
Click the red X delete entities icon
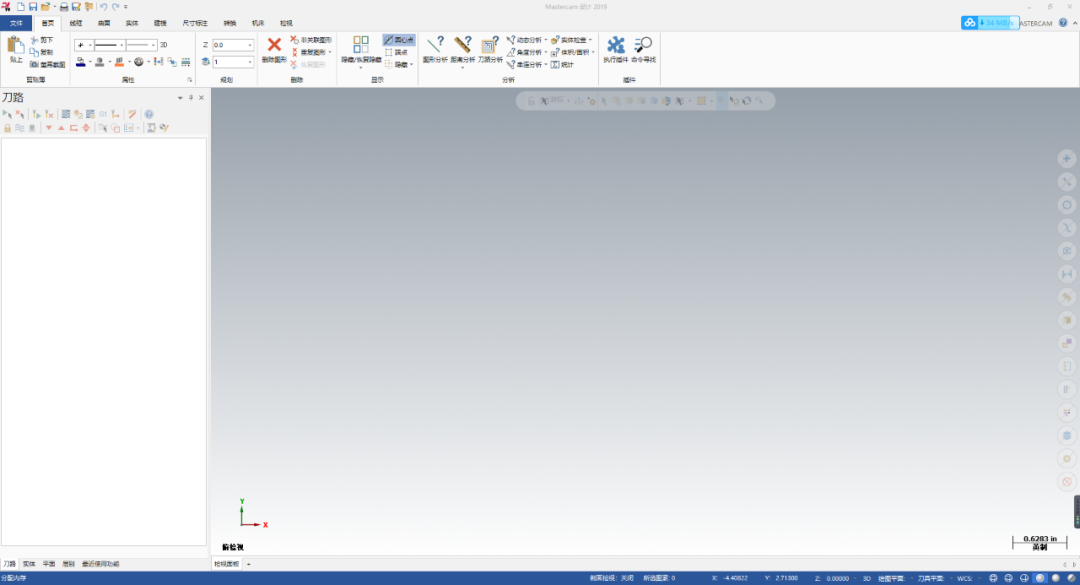[274, 45]
